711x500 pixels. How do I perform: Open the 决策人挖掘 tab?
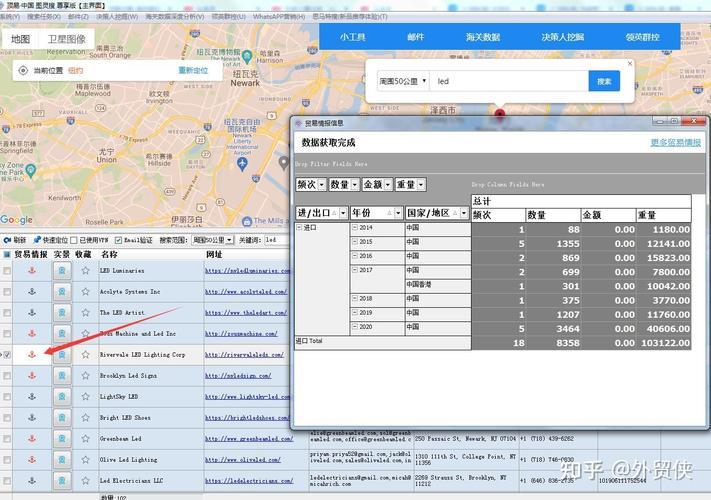(x=562, y=37)
